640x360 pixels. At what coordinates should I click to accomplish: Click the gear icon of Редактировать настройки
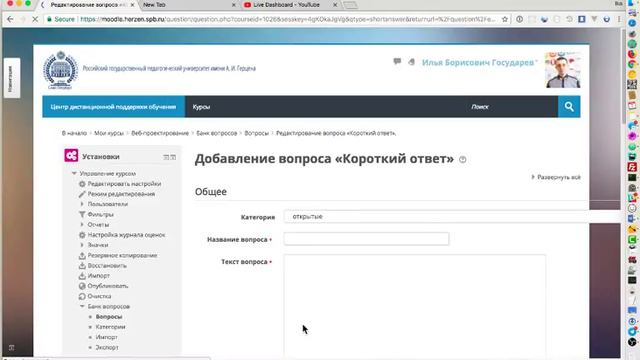[x=82, y=184]
